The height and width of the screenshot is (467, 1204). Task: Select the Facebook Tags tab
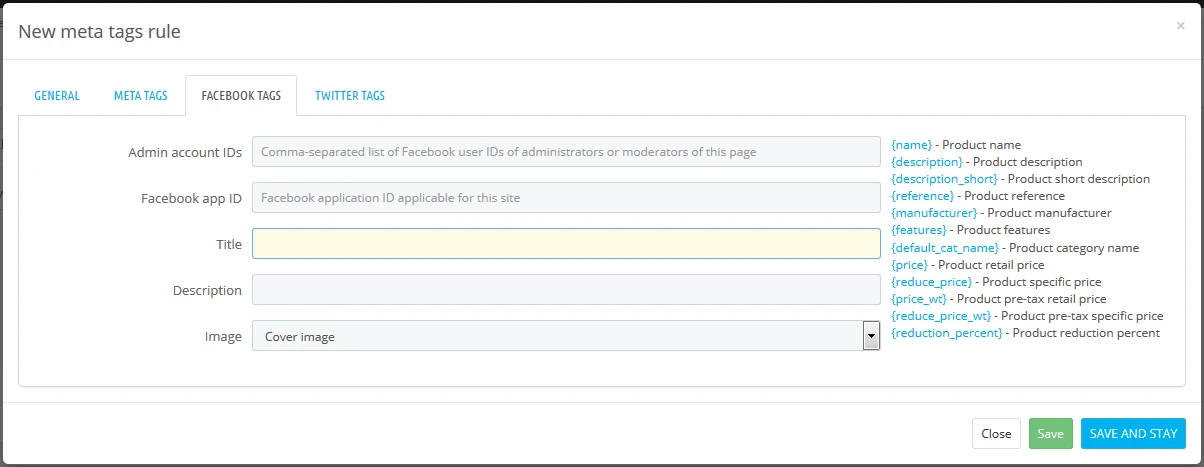click(x=241, y=96)
